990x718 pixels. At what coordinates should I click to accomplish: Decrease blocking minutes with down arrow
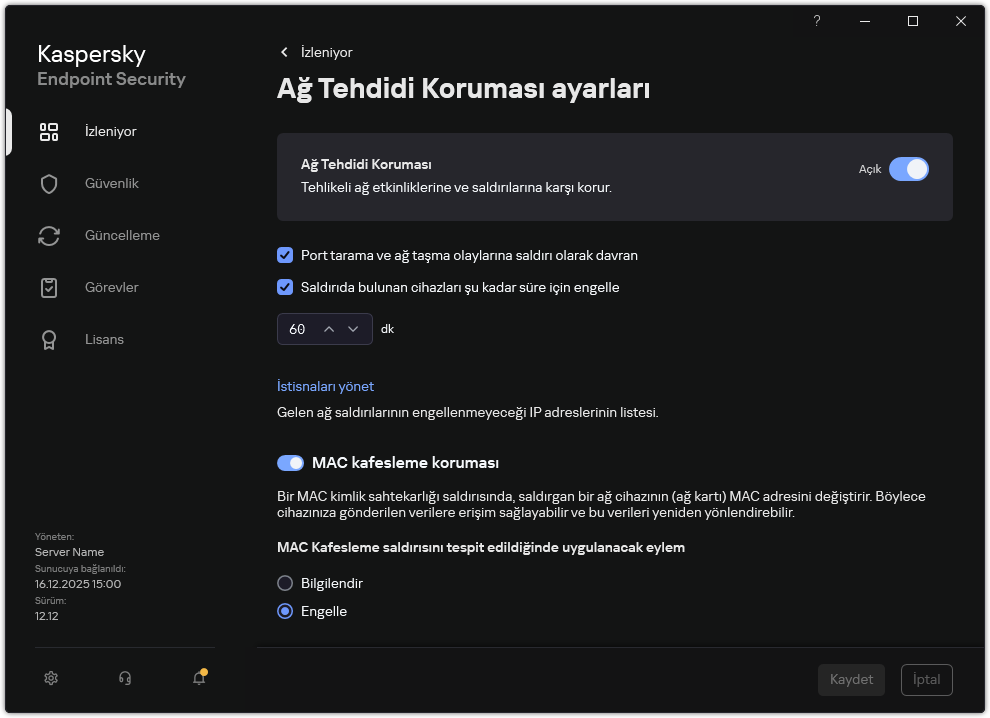click(353, 328)
